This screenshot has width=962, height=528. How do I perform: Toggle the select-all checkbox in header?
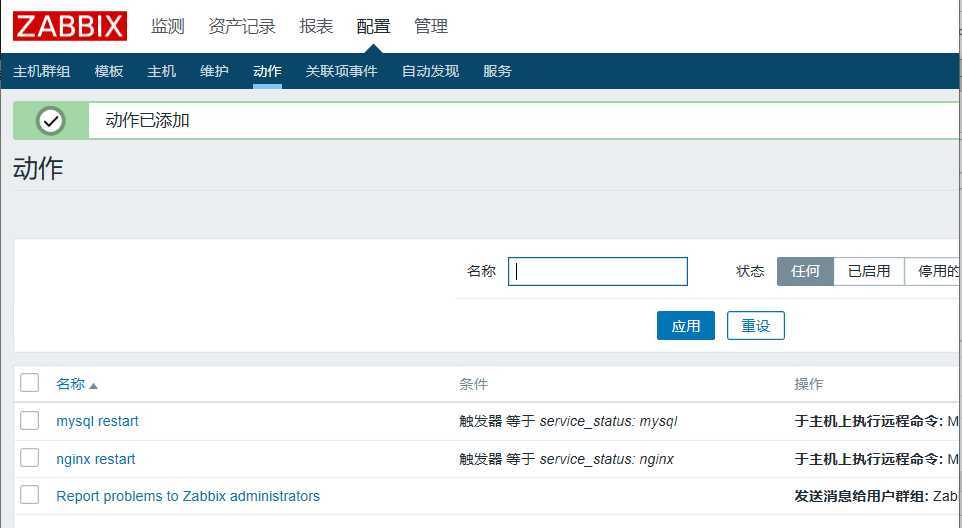coord(29,383)
